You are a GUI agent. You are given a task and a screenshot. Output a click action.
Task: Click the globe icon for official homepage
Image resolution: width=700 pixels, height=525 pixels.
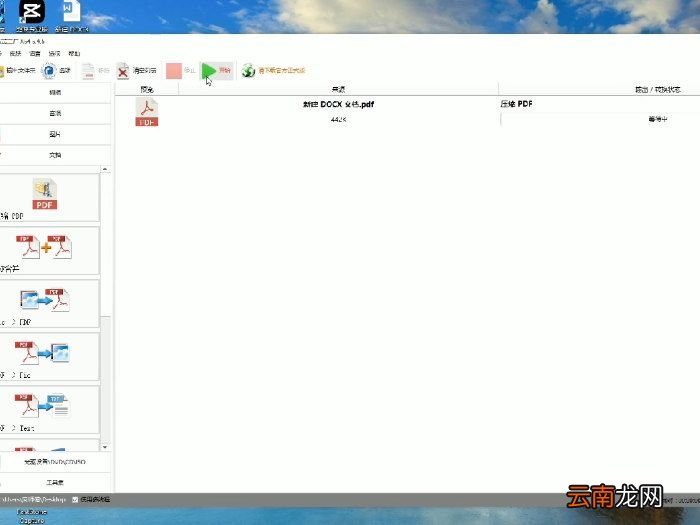[248, 71]
